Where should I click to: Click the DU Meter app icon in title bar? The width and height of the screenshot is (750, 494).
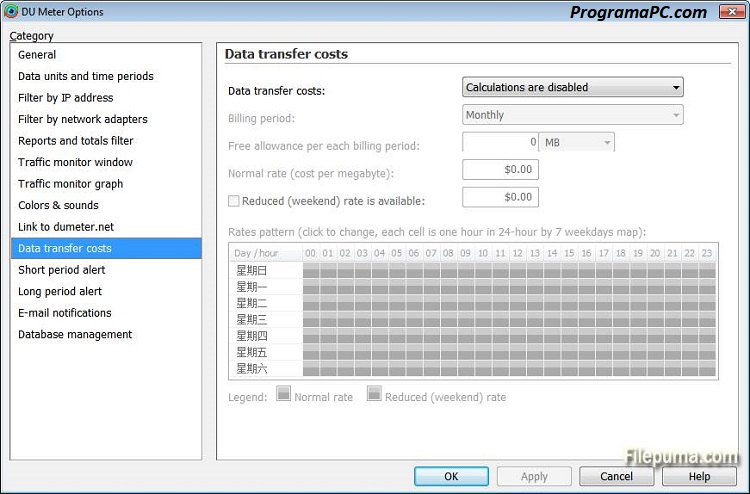click(11, 11)
